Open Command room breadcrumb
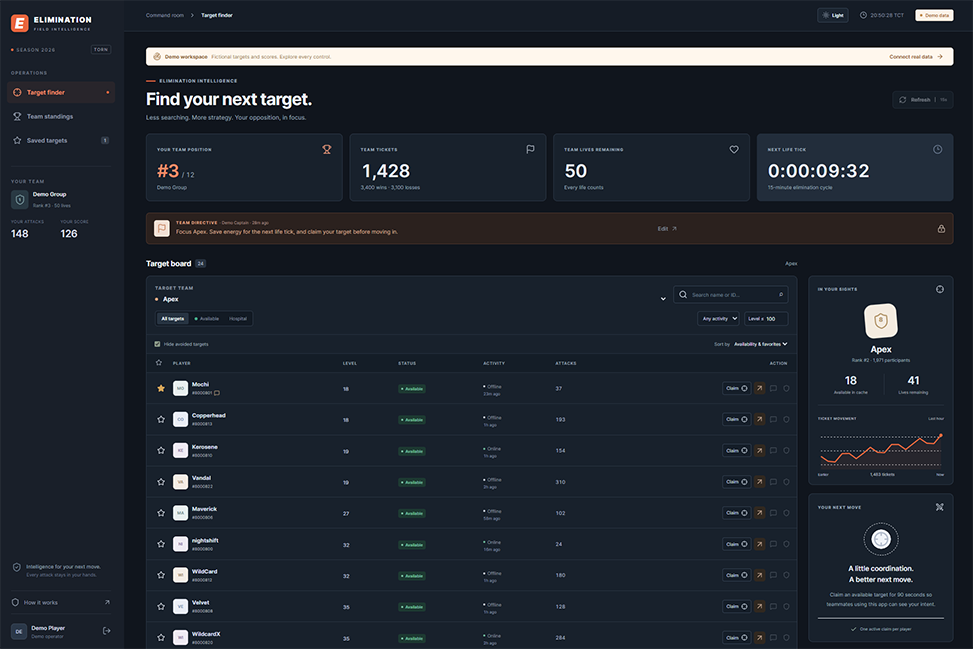973x649 pixels. coord(164,15)
